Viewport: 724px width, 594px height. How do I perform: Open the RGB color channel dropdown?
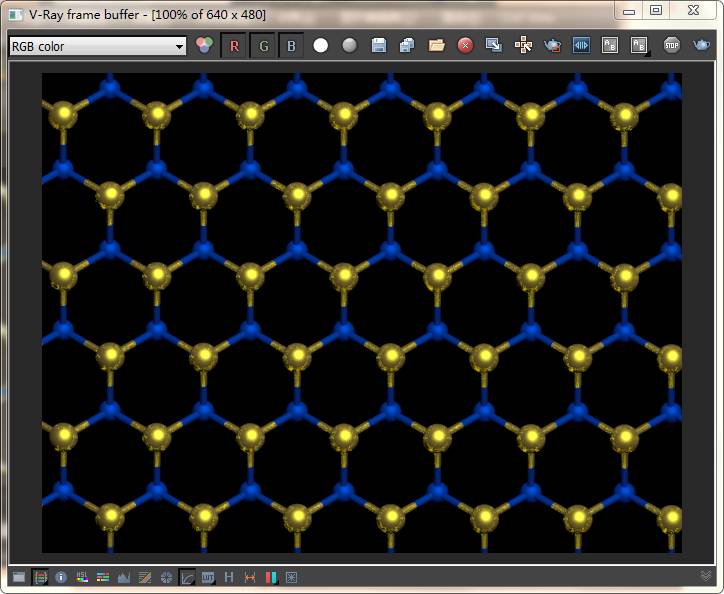coord(97,46)
